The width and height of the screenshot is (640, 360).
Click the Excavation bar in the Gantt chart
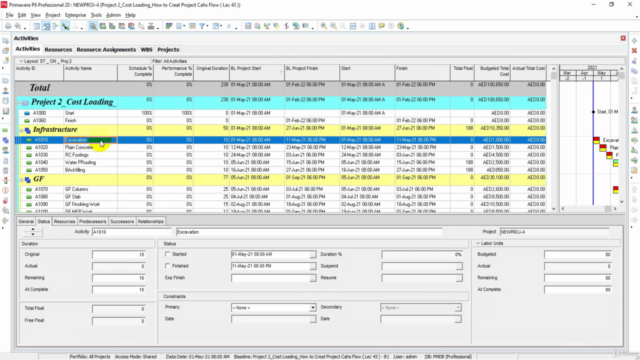596,140
